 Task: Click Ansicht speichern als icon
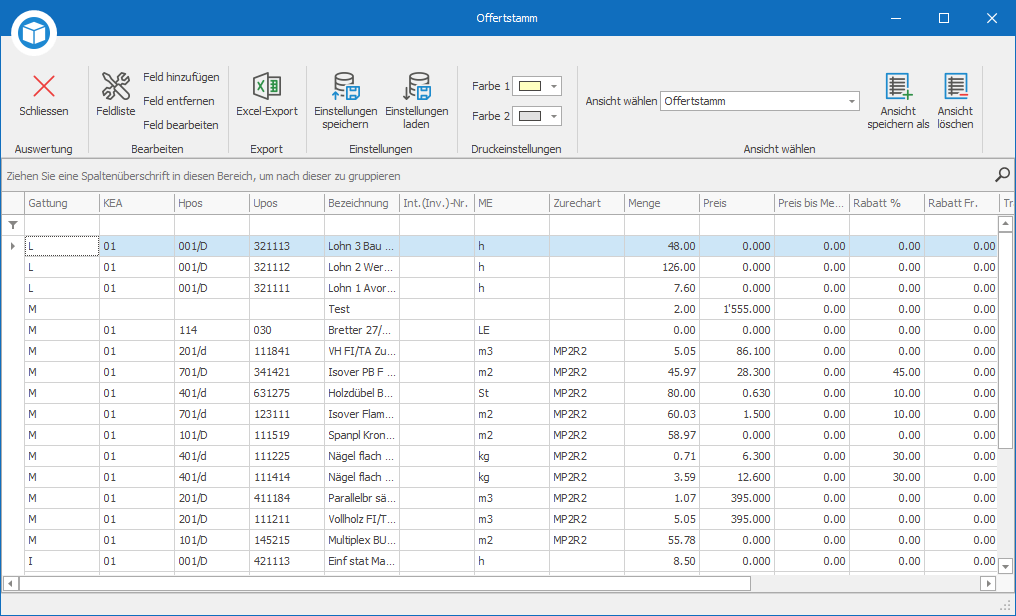(x=898, y=86)
